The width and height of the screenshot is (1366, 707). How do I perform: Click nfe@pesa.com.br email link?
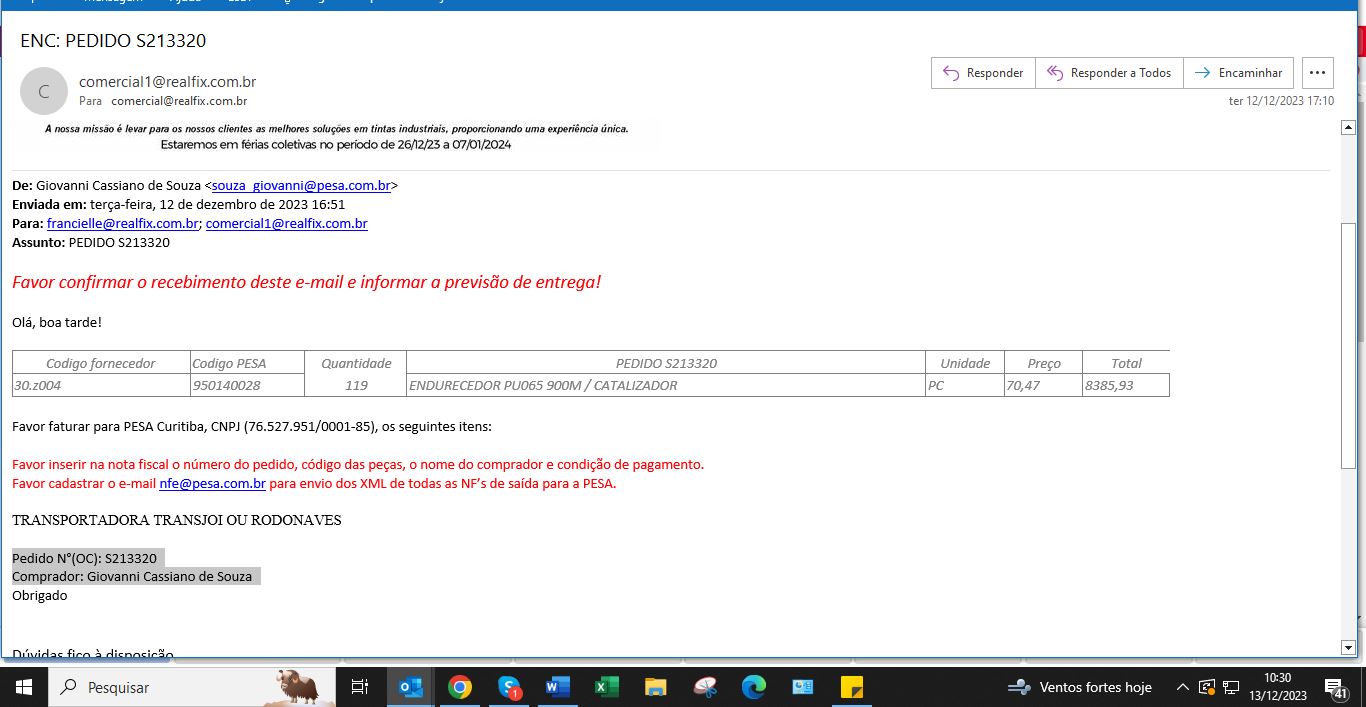[212, 484]
